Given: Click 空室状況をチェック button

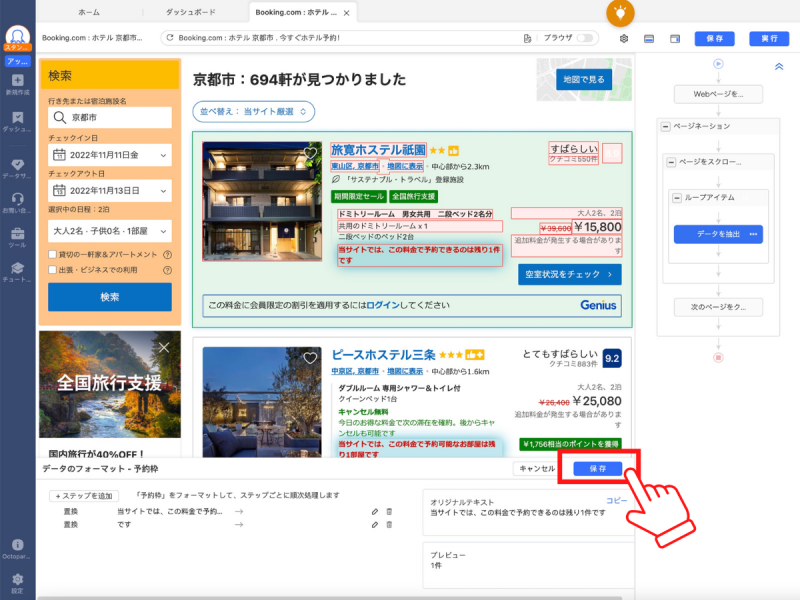Looking at the screenshot, I should (x=569, y=274).
